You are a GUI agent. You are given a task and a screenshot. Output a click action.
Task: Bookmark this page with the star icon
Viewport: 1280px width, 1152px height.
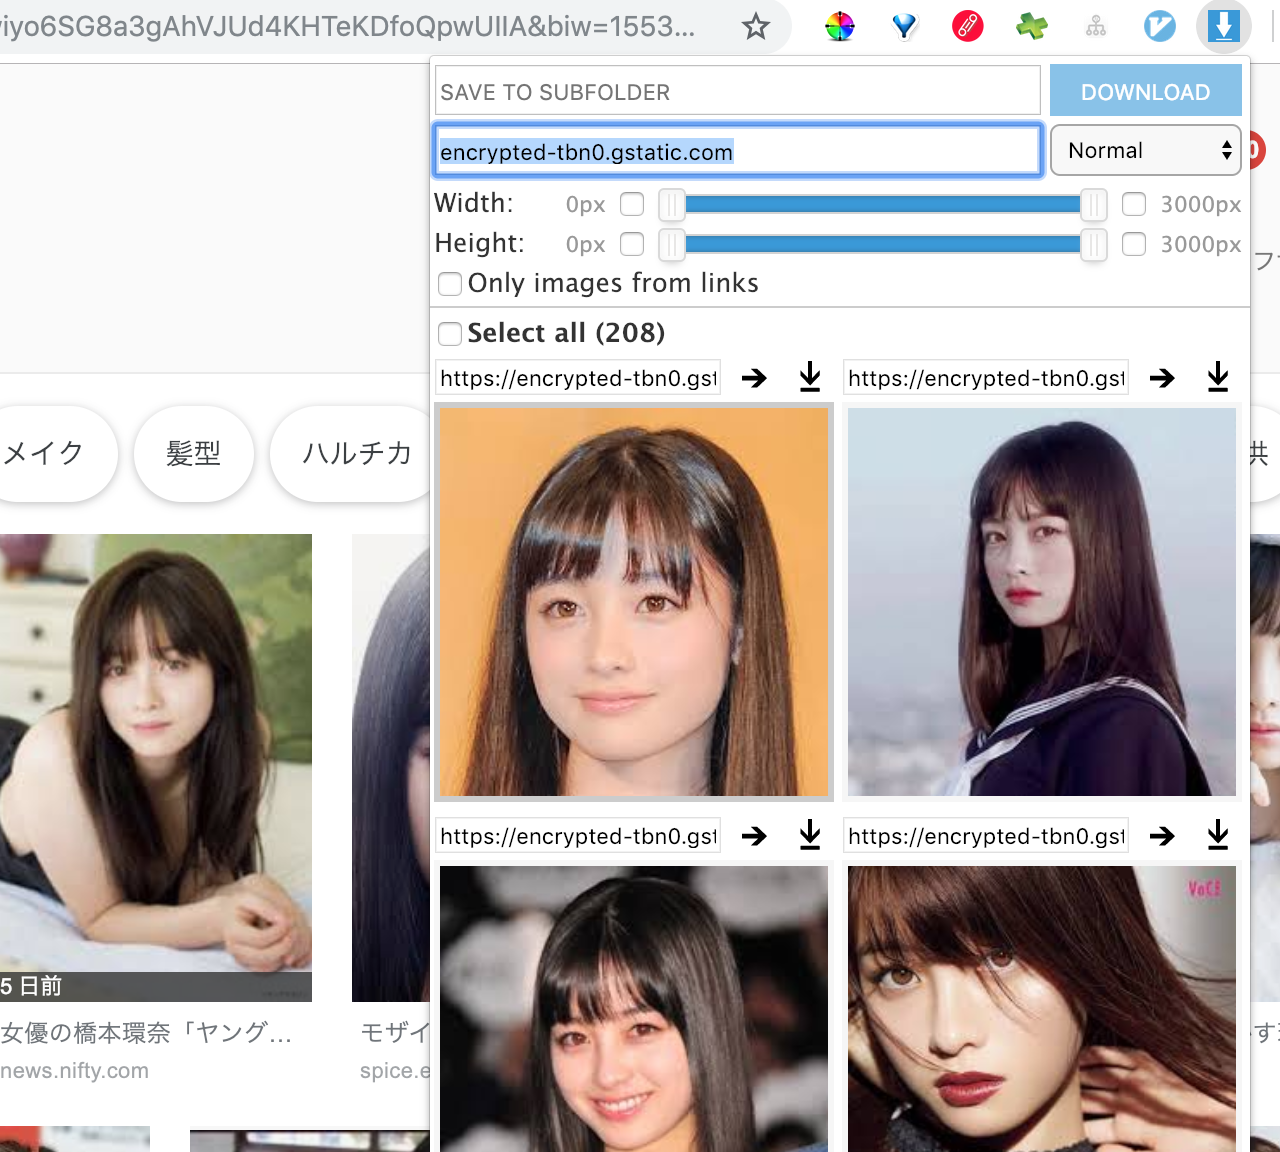(x=756, y=27)
